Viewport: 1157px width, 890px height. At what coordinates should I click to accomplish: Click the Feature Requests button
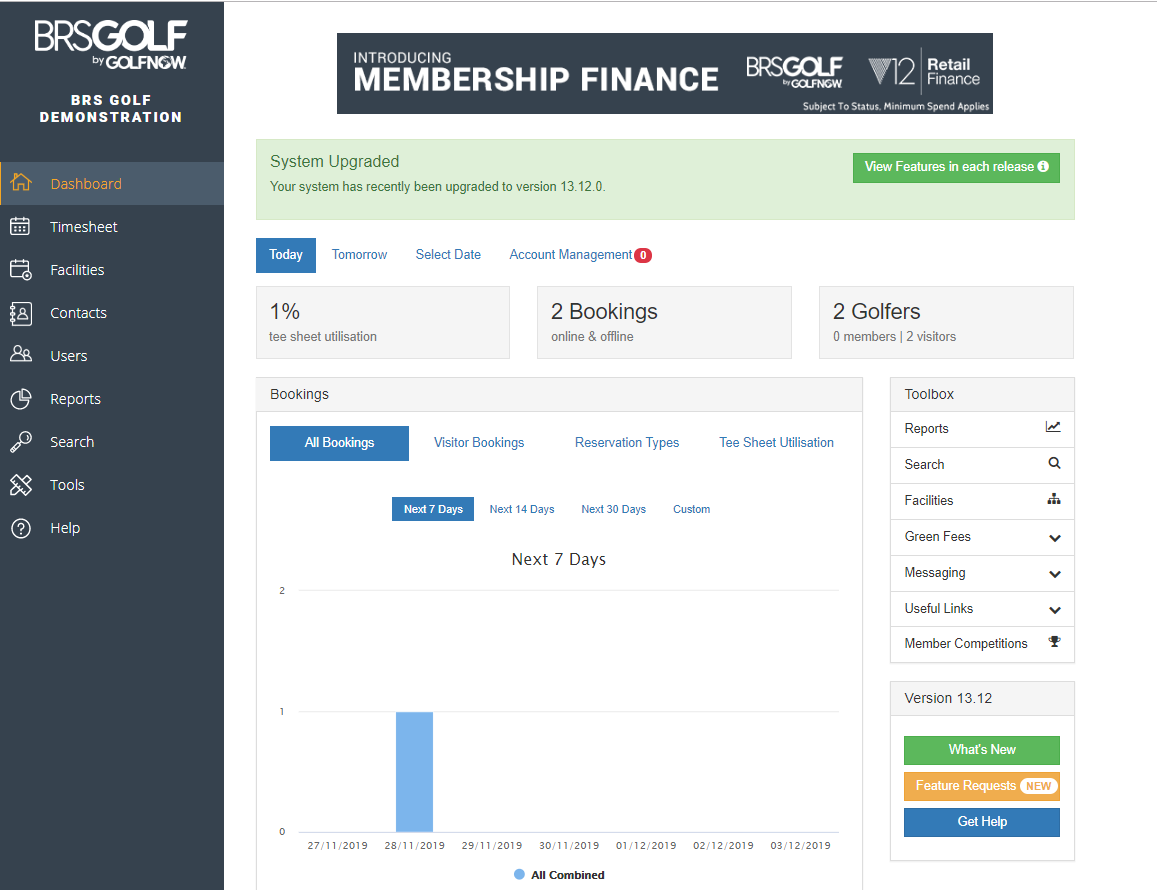coord(982,786)
